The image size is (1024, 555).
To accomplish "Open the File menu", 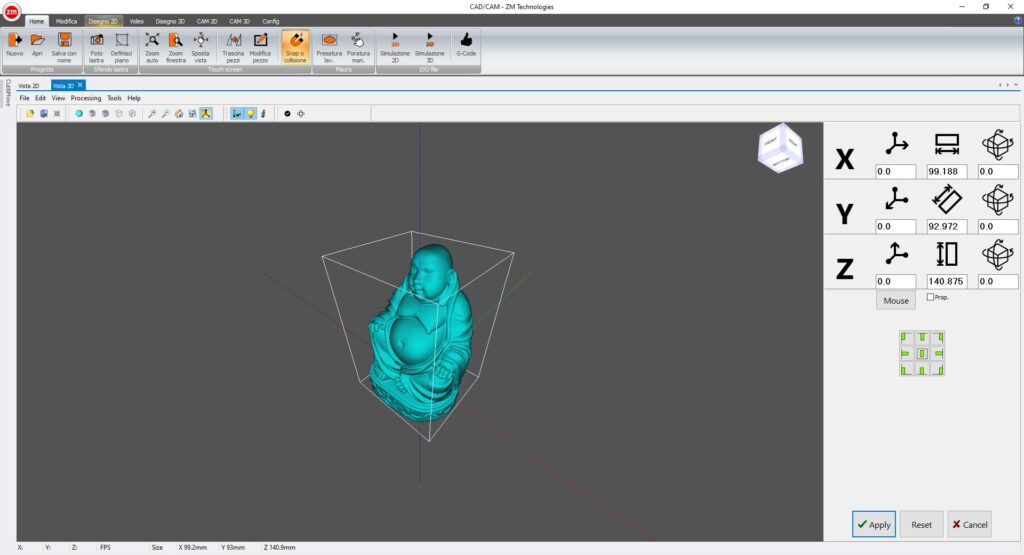I will coord(24,98).
